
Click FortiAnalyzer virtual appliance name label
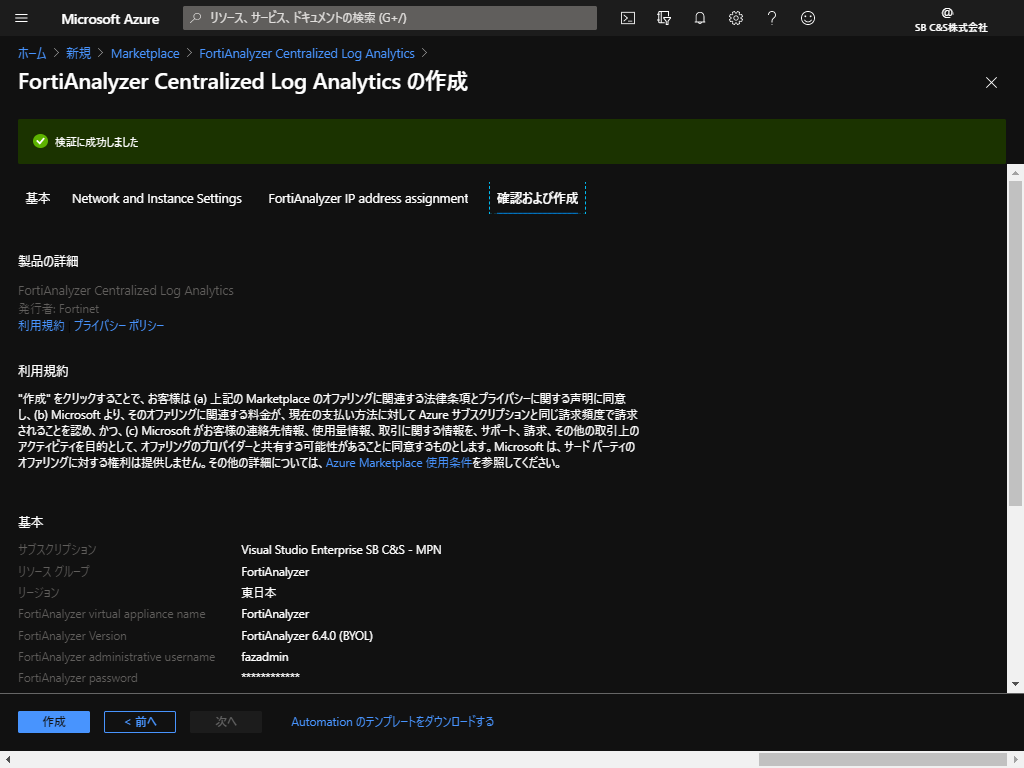point(112,614)
